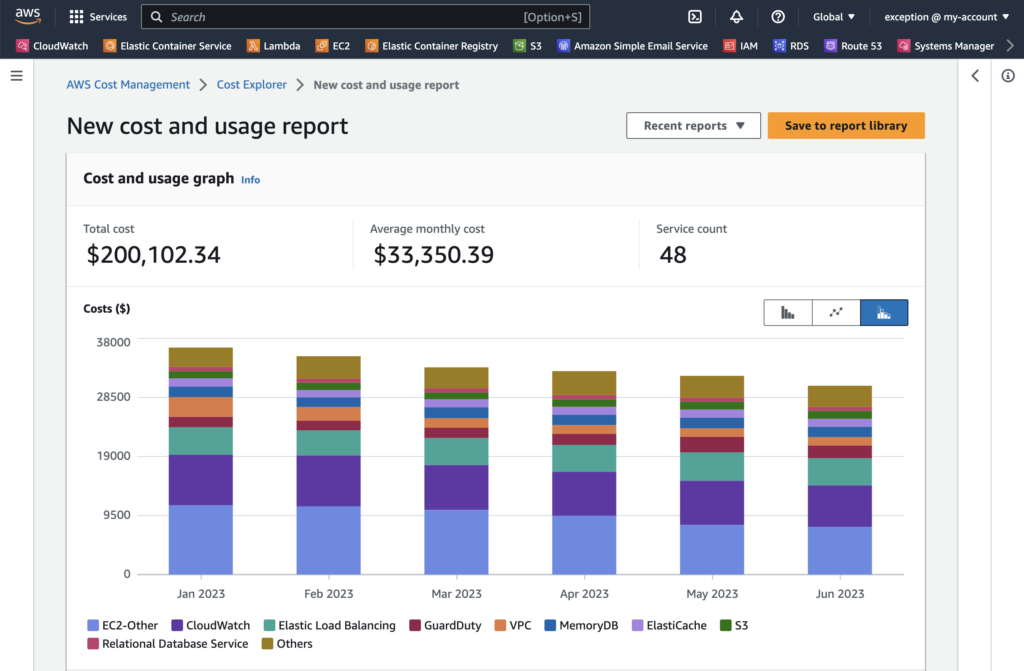Open Elastic Container Registry shortcut
Image resolution: width=1024 pixels, height=671 pixels.
pyautogui.click(x=432, y=46)
